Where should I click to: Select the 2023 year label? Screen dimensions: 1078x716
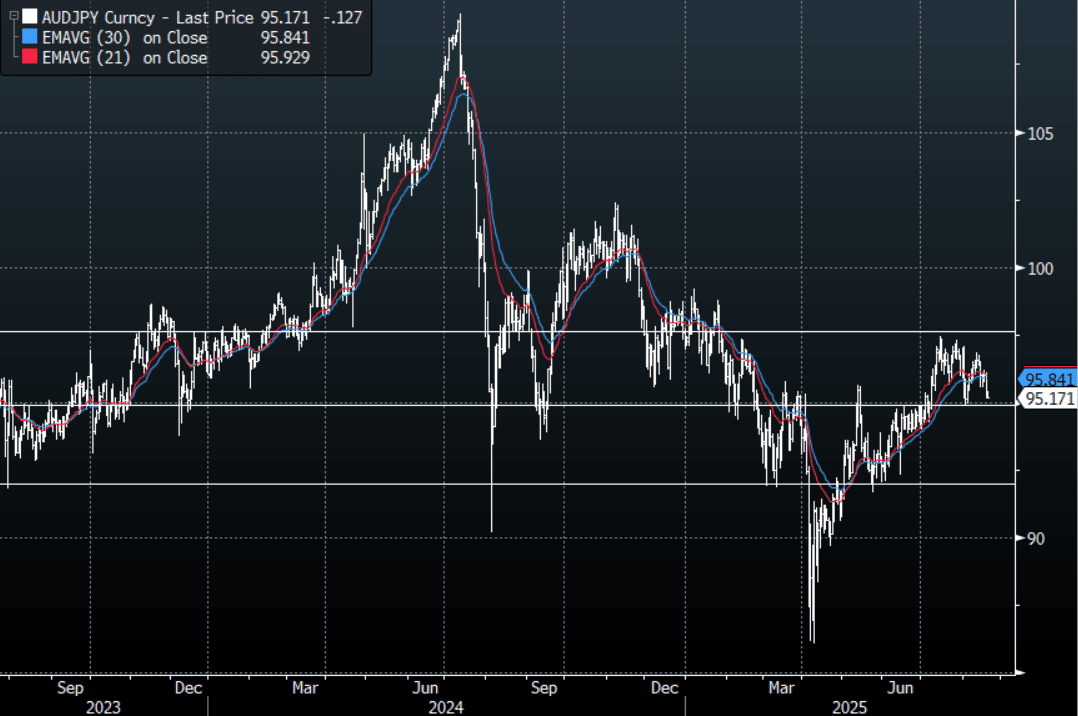click(x=103, y=708)
